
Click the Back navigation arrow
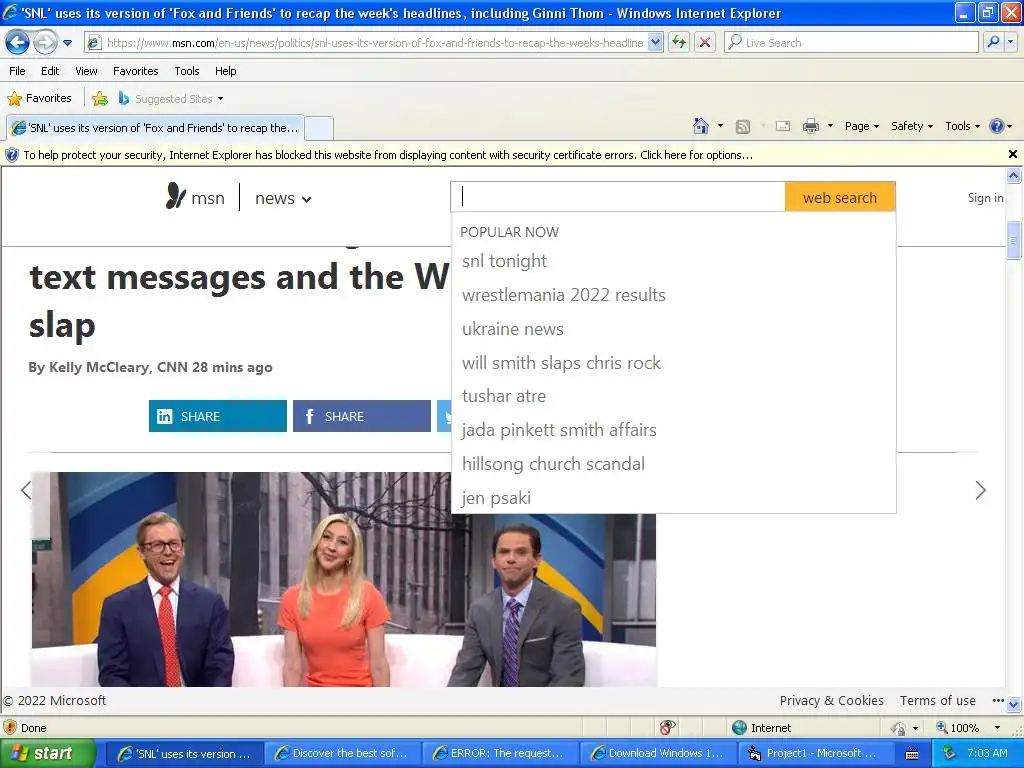pos(17,43)
